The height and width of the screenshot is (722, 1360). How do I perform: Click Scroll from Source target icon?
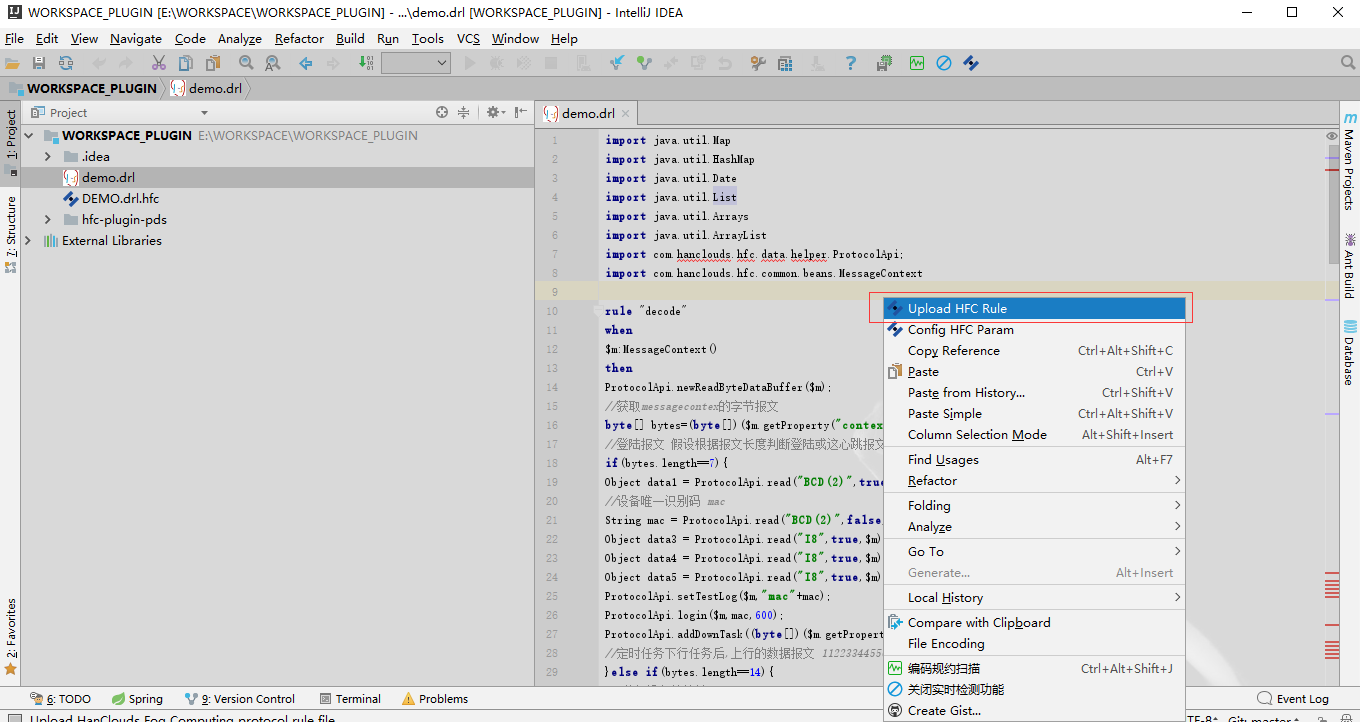[x=442, y=113]
